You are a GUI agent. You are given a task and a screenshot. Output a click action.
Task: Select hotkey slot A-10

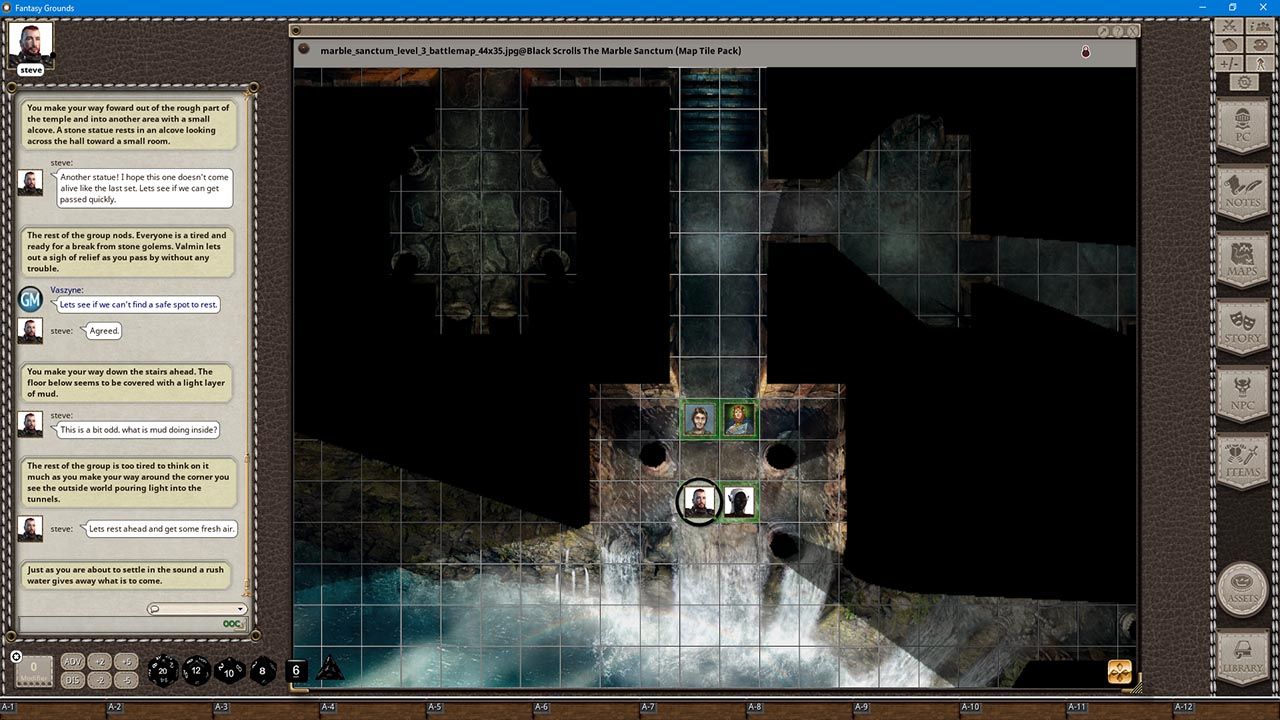pyautogui.click(x=970, y=707)
